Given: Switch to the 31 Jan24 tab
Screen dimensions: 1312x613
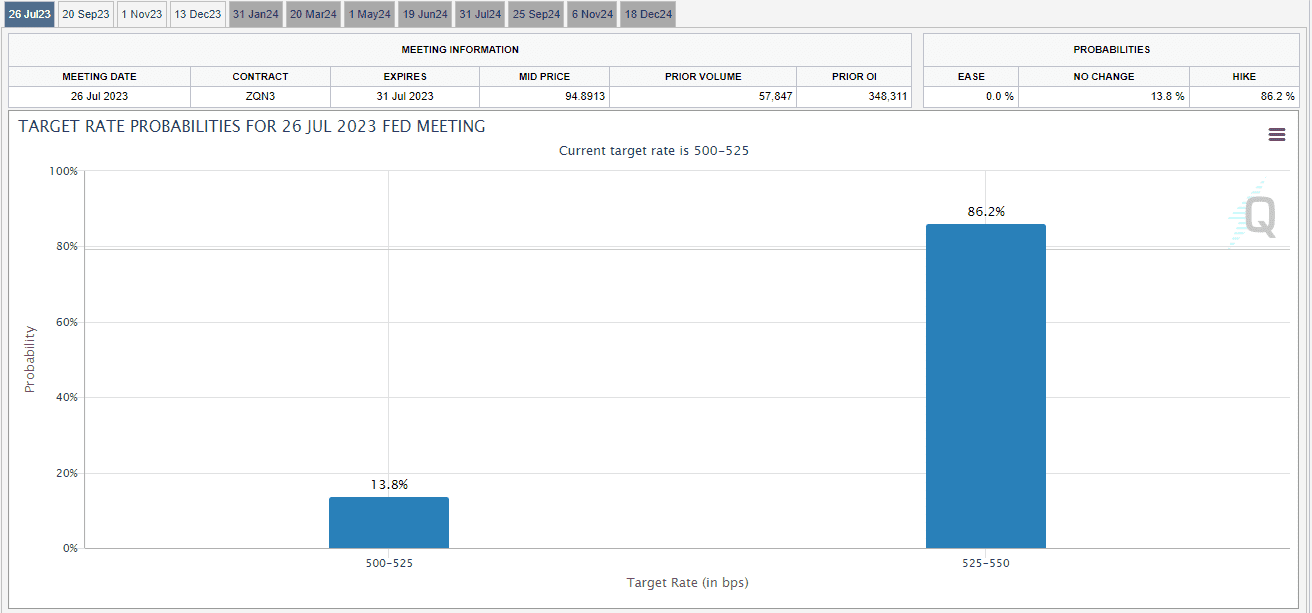Looking at the screenshot, I should (255, 14).
